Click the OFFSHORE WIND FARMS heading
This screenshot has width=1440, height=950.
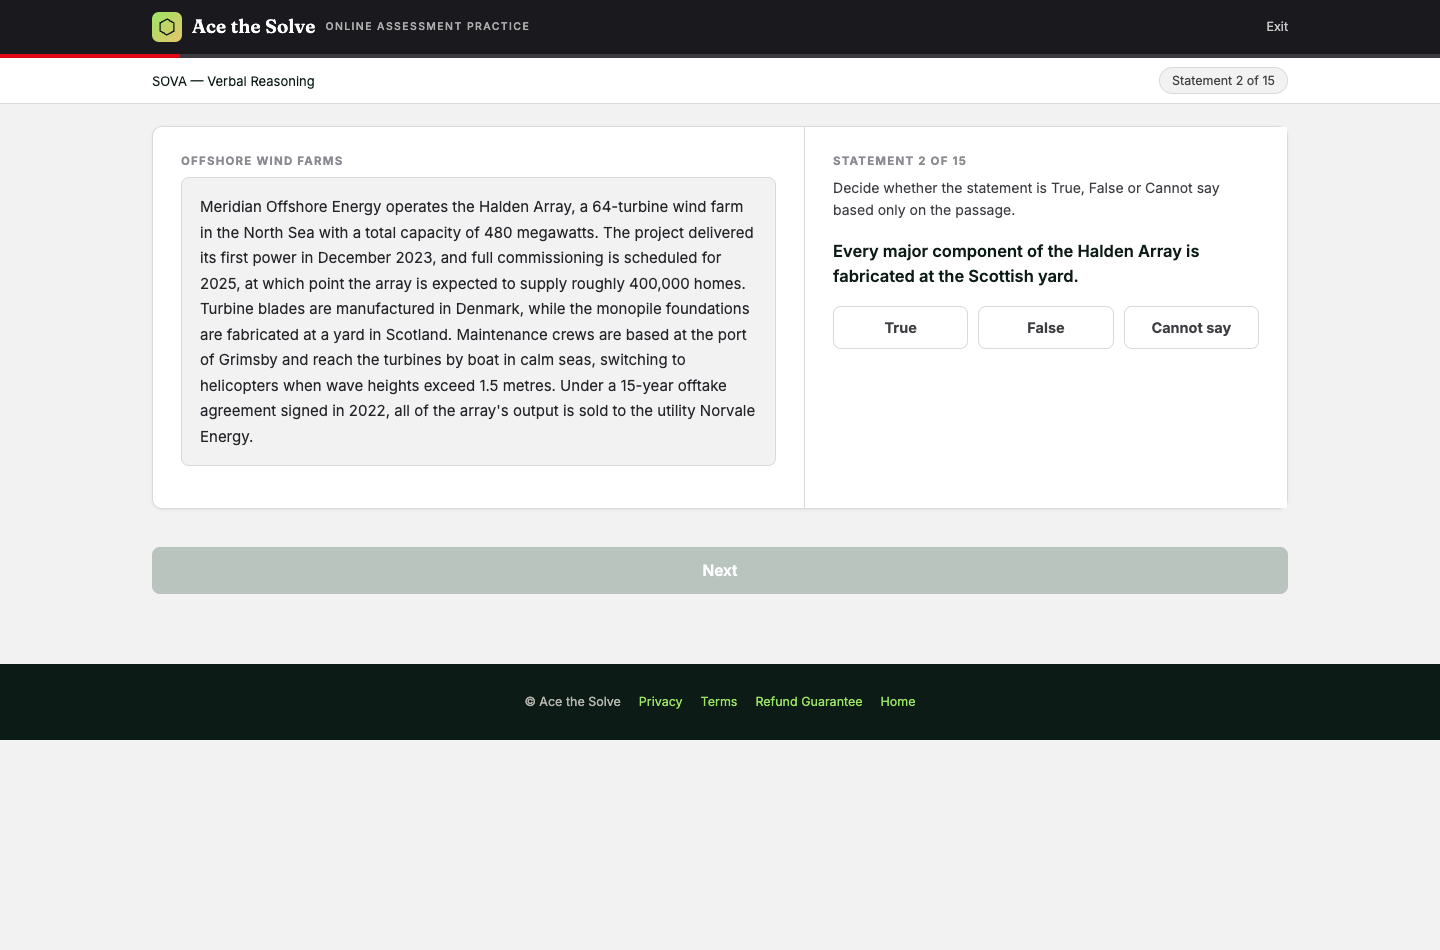click(262, 161)
